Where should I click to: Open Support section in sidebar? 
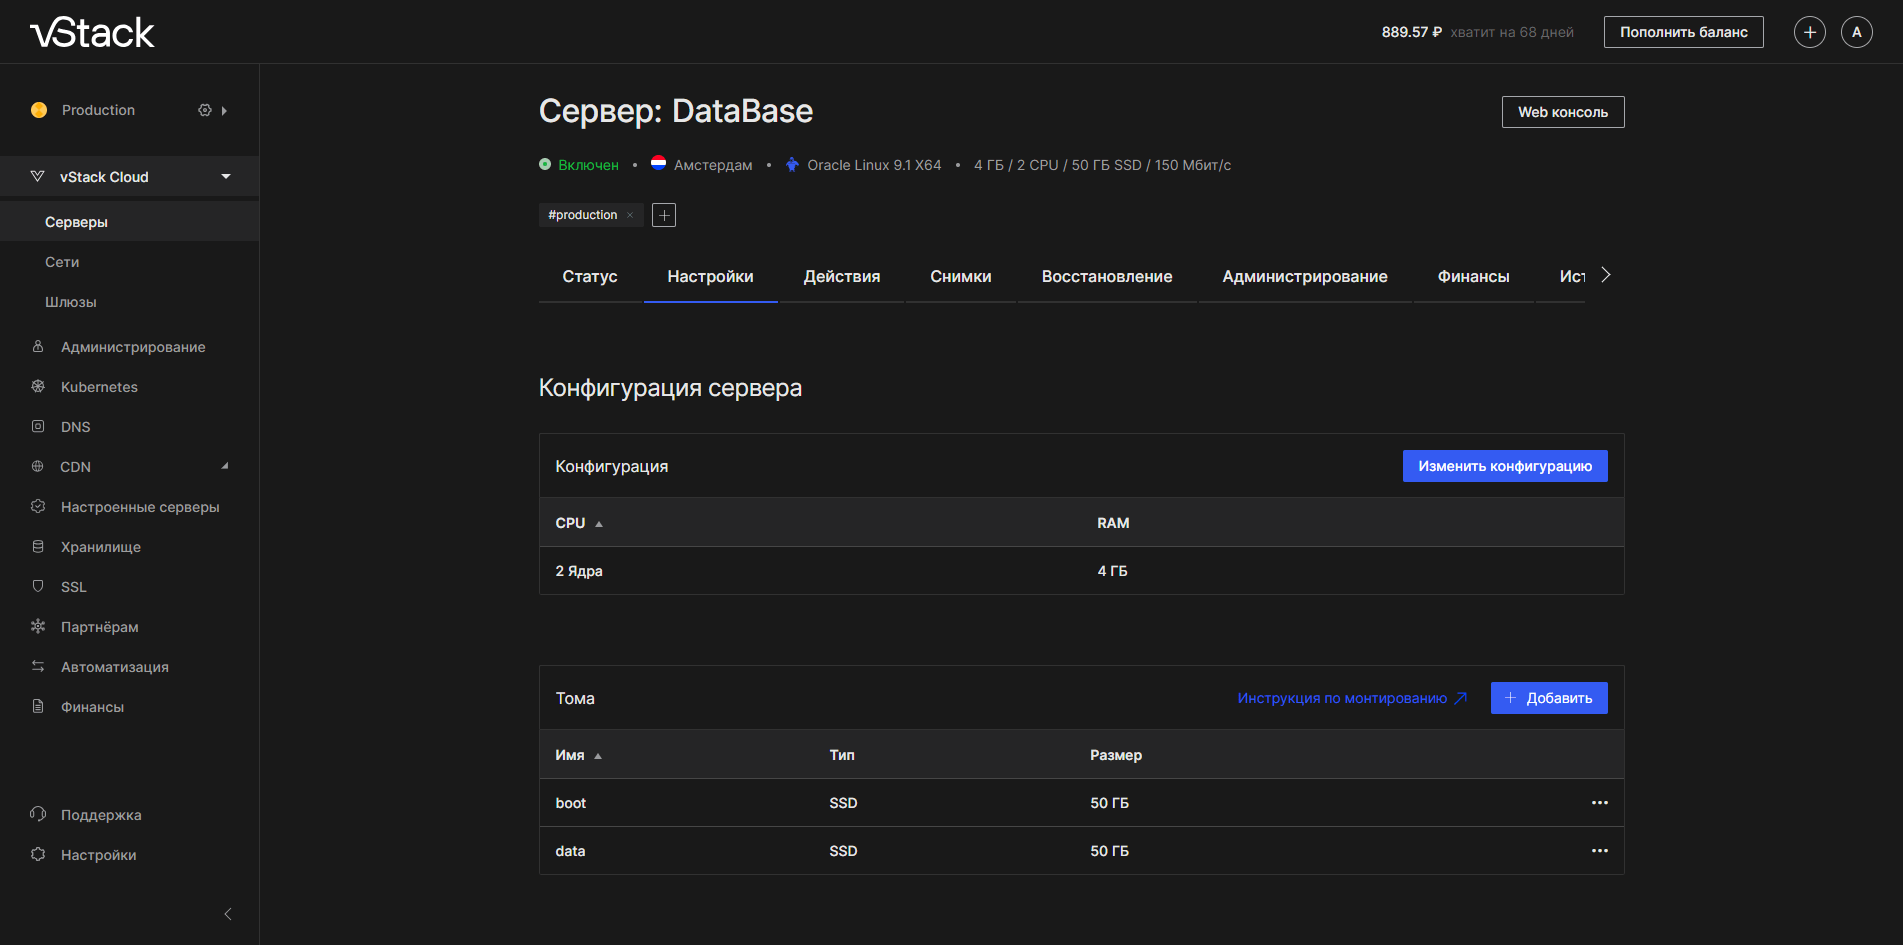100,815
